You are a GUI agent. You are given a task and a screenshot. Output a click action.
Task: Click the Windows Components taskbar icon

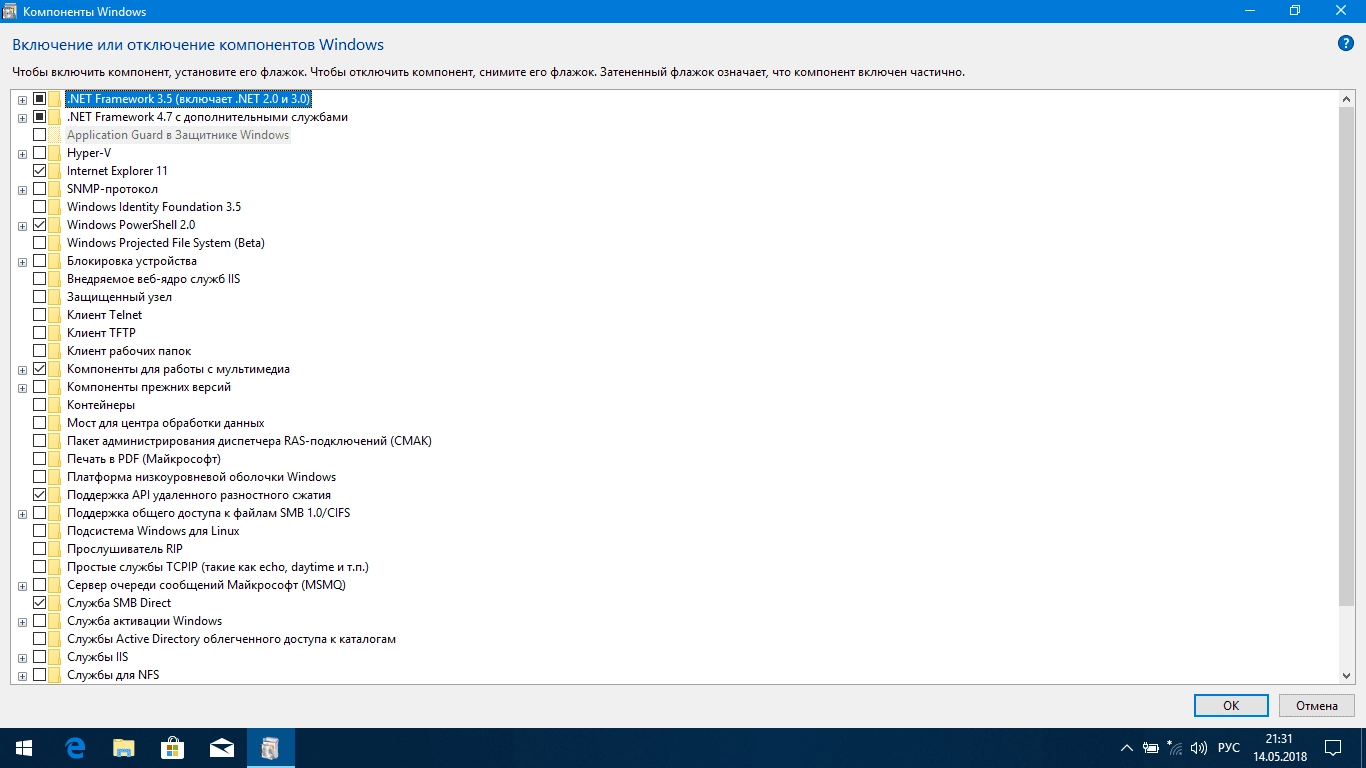pyautogui.click(x=270, y=748)
